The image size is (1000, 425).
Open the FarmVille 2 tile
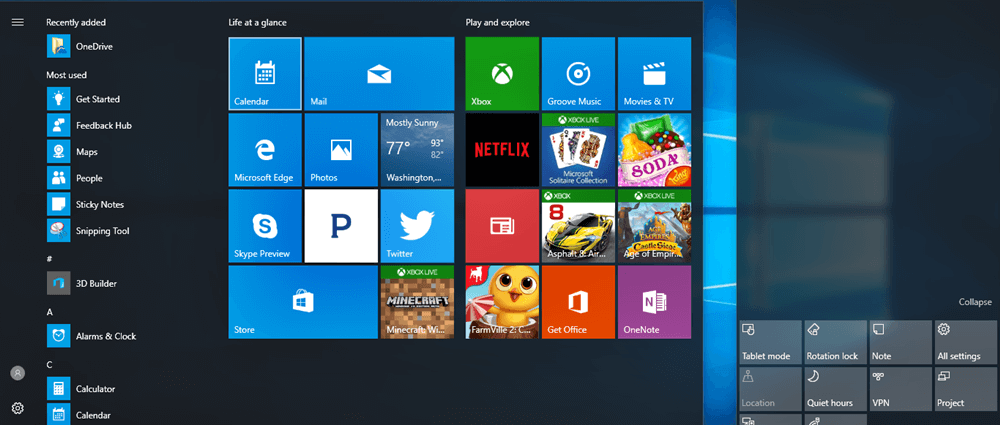point(502,302)
